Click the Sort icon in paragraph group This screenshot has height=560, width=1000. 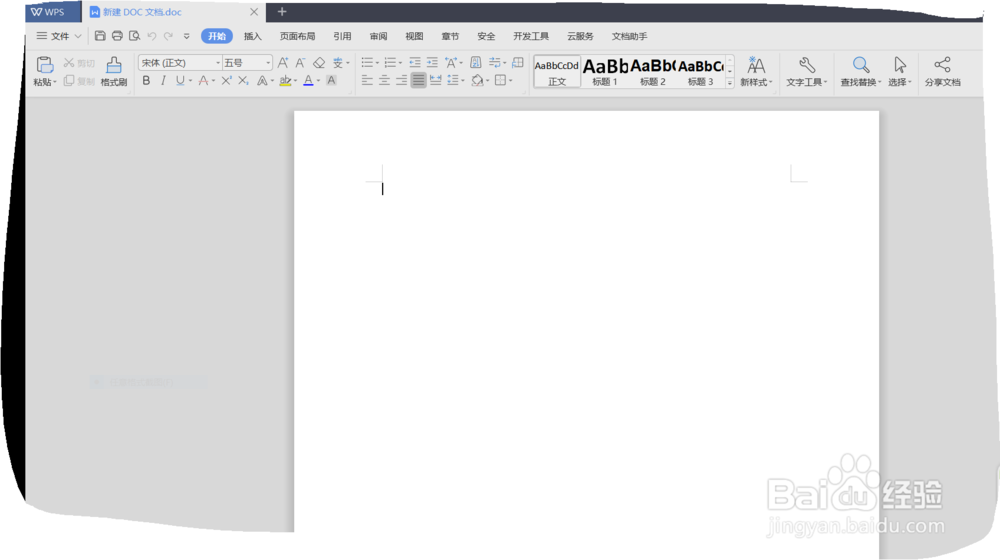click(476, 63)
